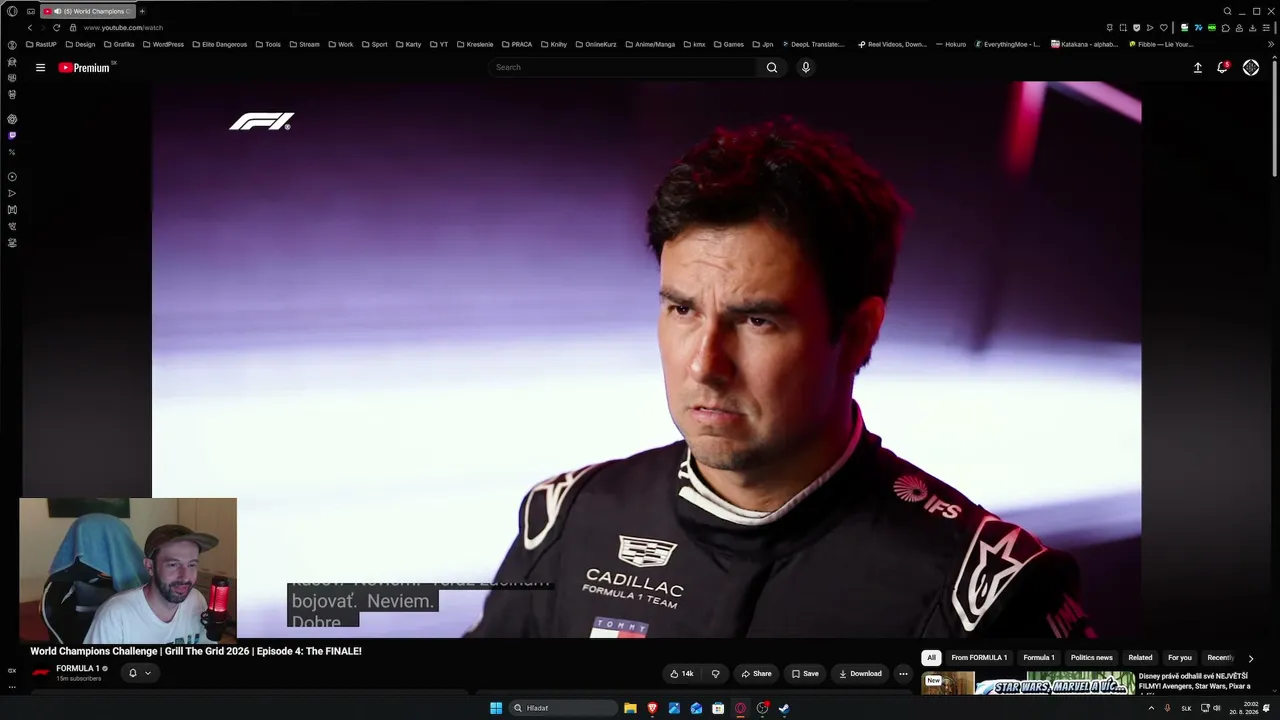Download the video
1280x720 pixels.
860,674
